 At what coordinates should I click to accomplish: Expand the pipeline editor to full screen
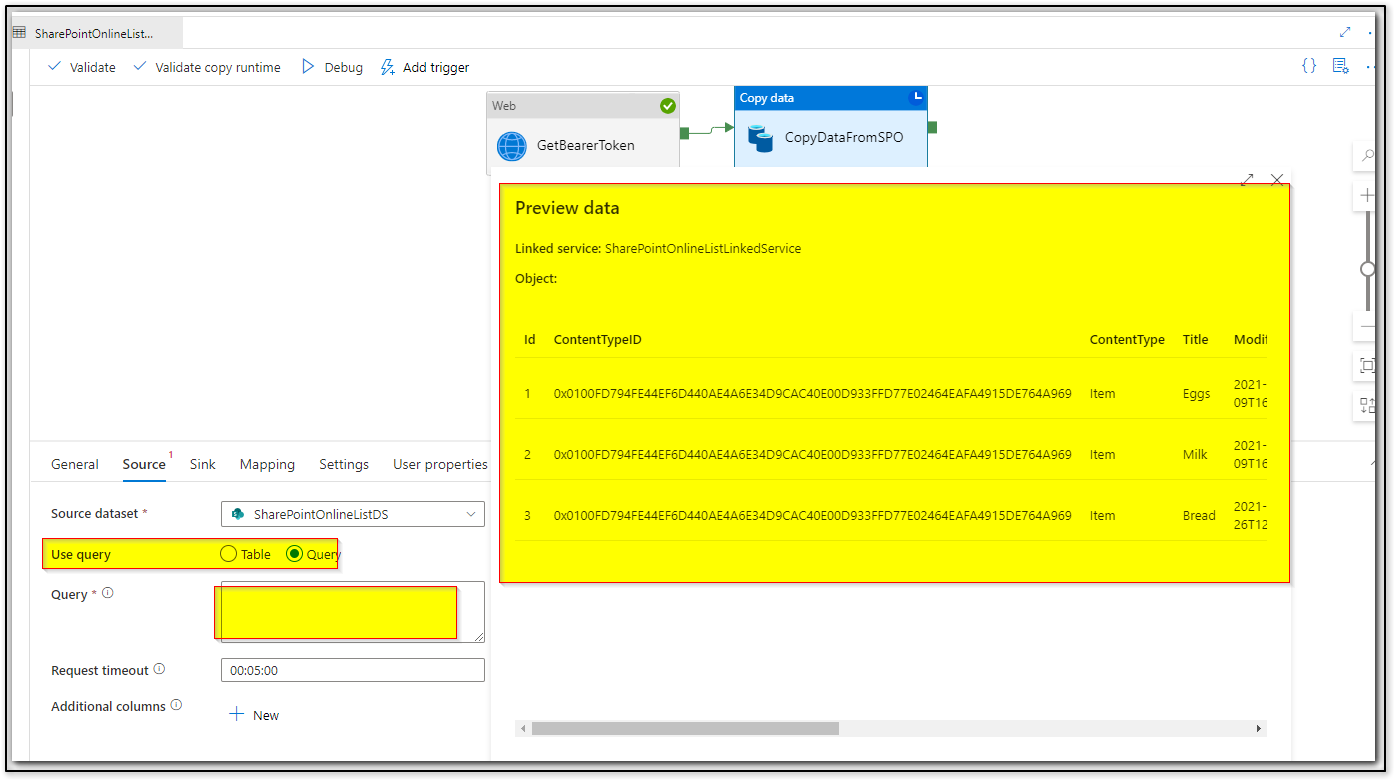click(1345, 32)
